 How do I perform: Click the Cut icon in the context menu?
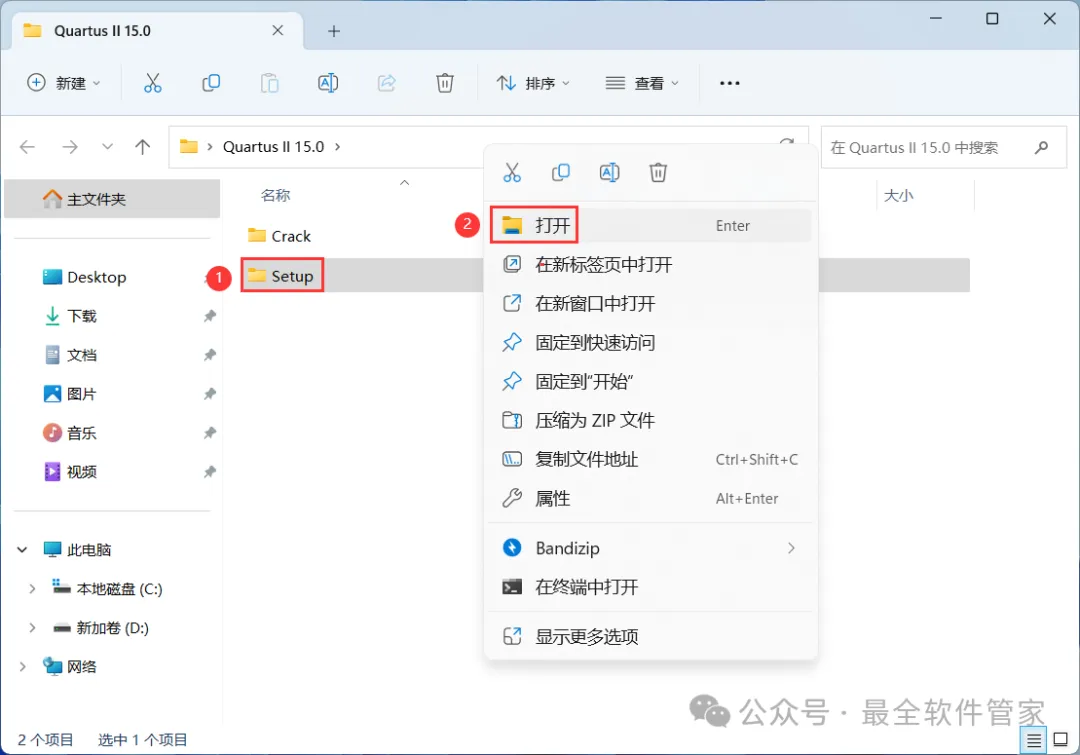(x=512, y=172)
